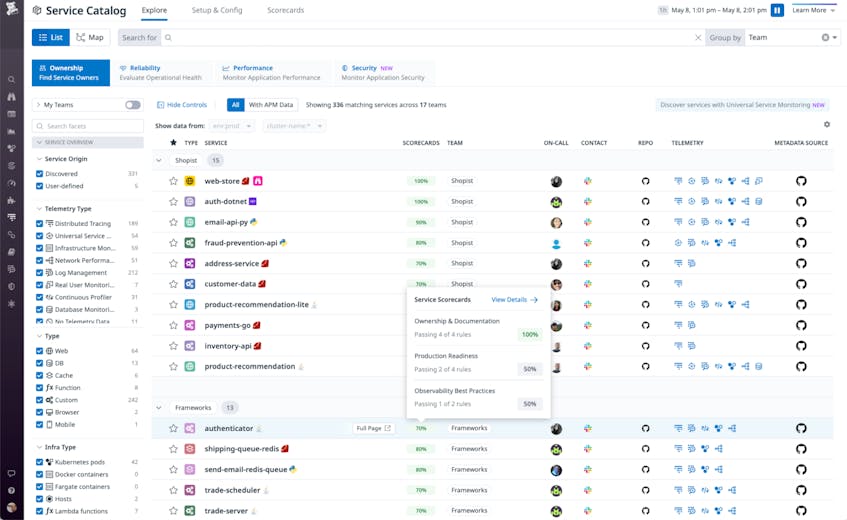Uncheck Kubernetes pods checkbox
The image size is (847, 520).
pyautogui.click(x=39, y=462)
